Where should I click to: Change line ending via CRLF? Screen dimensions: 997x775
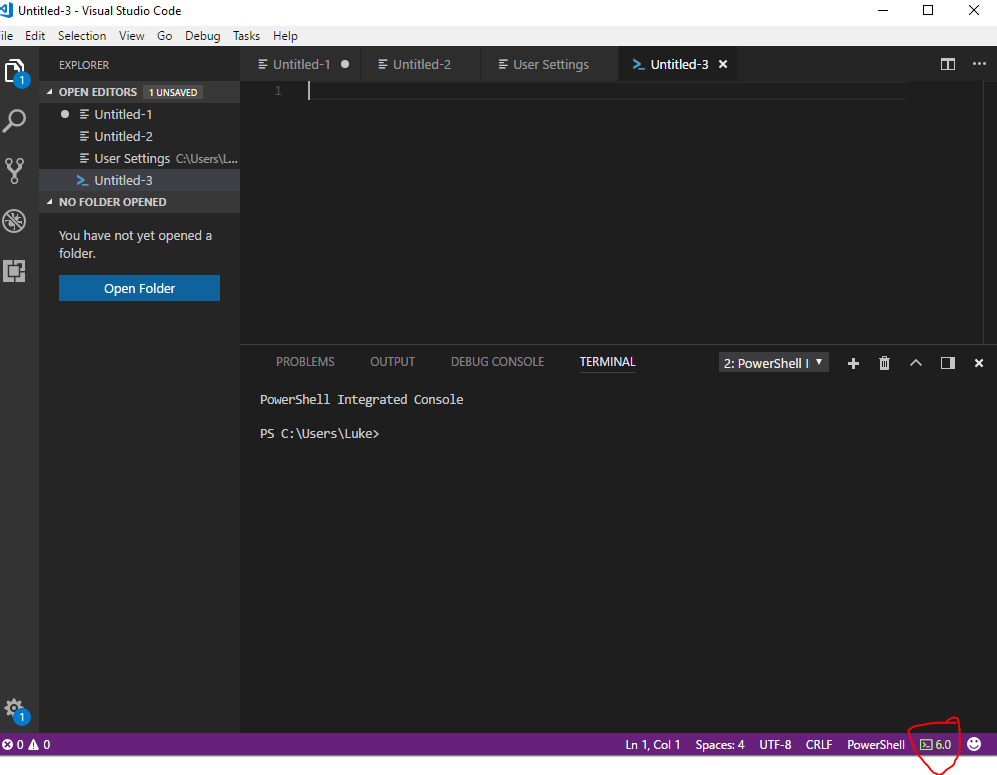click(819, 744)
